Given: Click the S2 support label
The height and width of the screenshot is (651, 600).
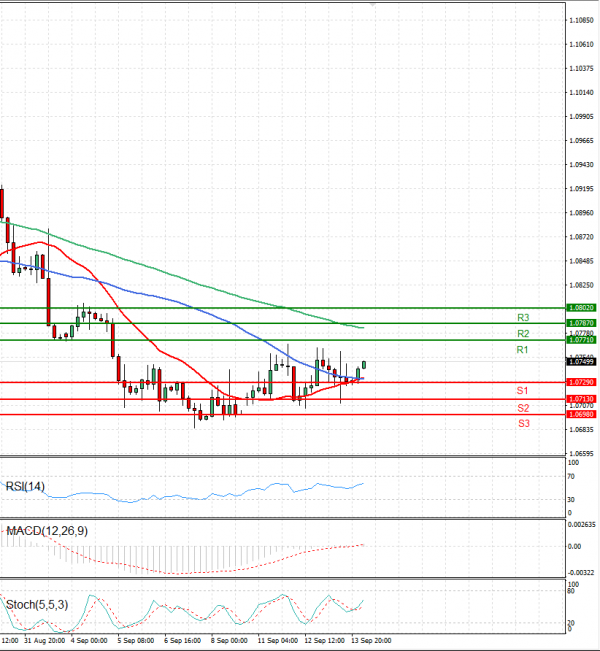Looking at the screenshot, I should pyautogui.click(x=522, y=408).
